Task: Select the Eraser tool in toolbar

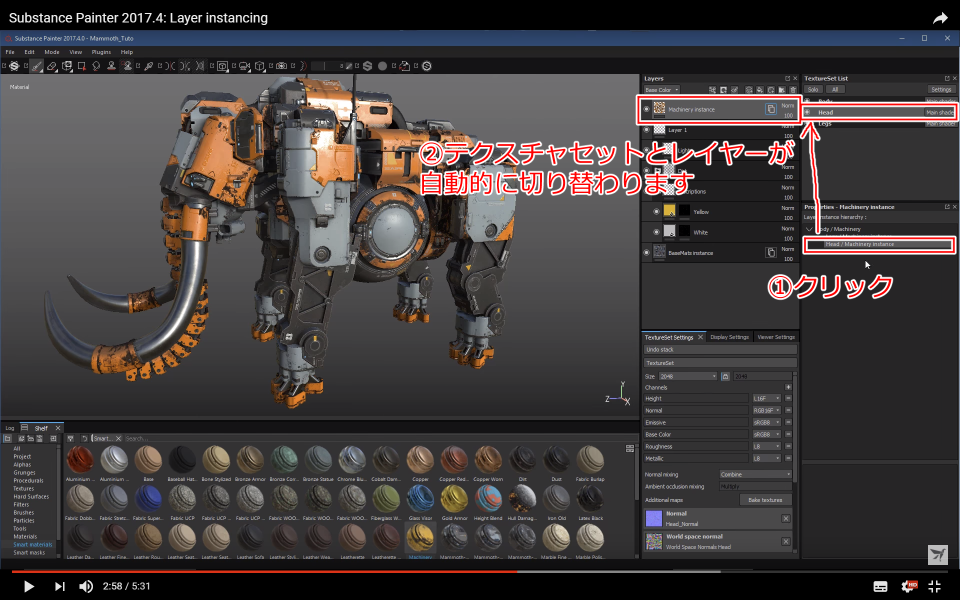Action: (x=52, y=66)
